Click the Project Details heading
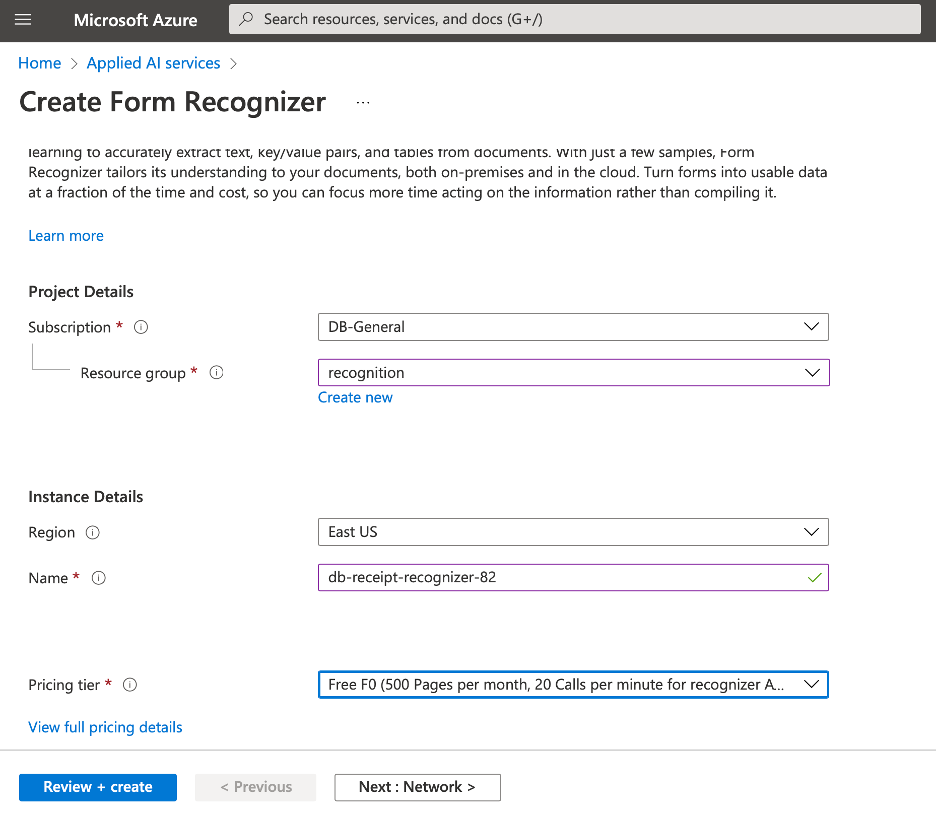Viewport: 936px width, 814px height. (x=81, y=292)
